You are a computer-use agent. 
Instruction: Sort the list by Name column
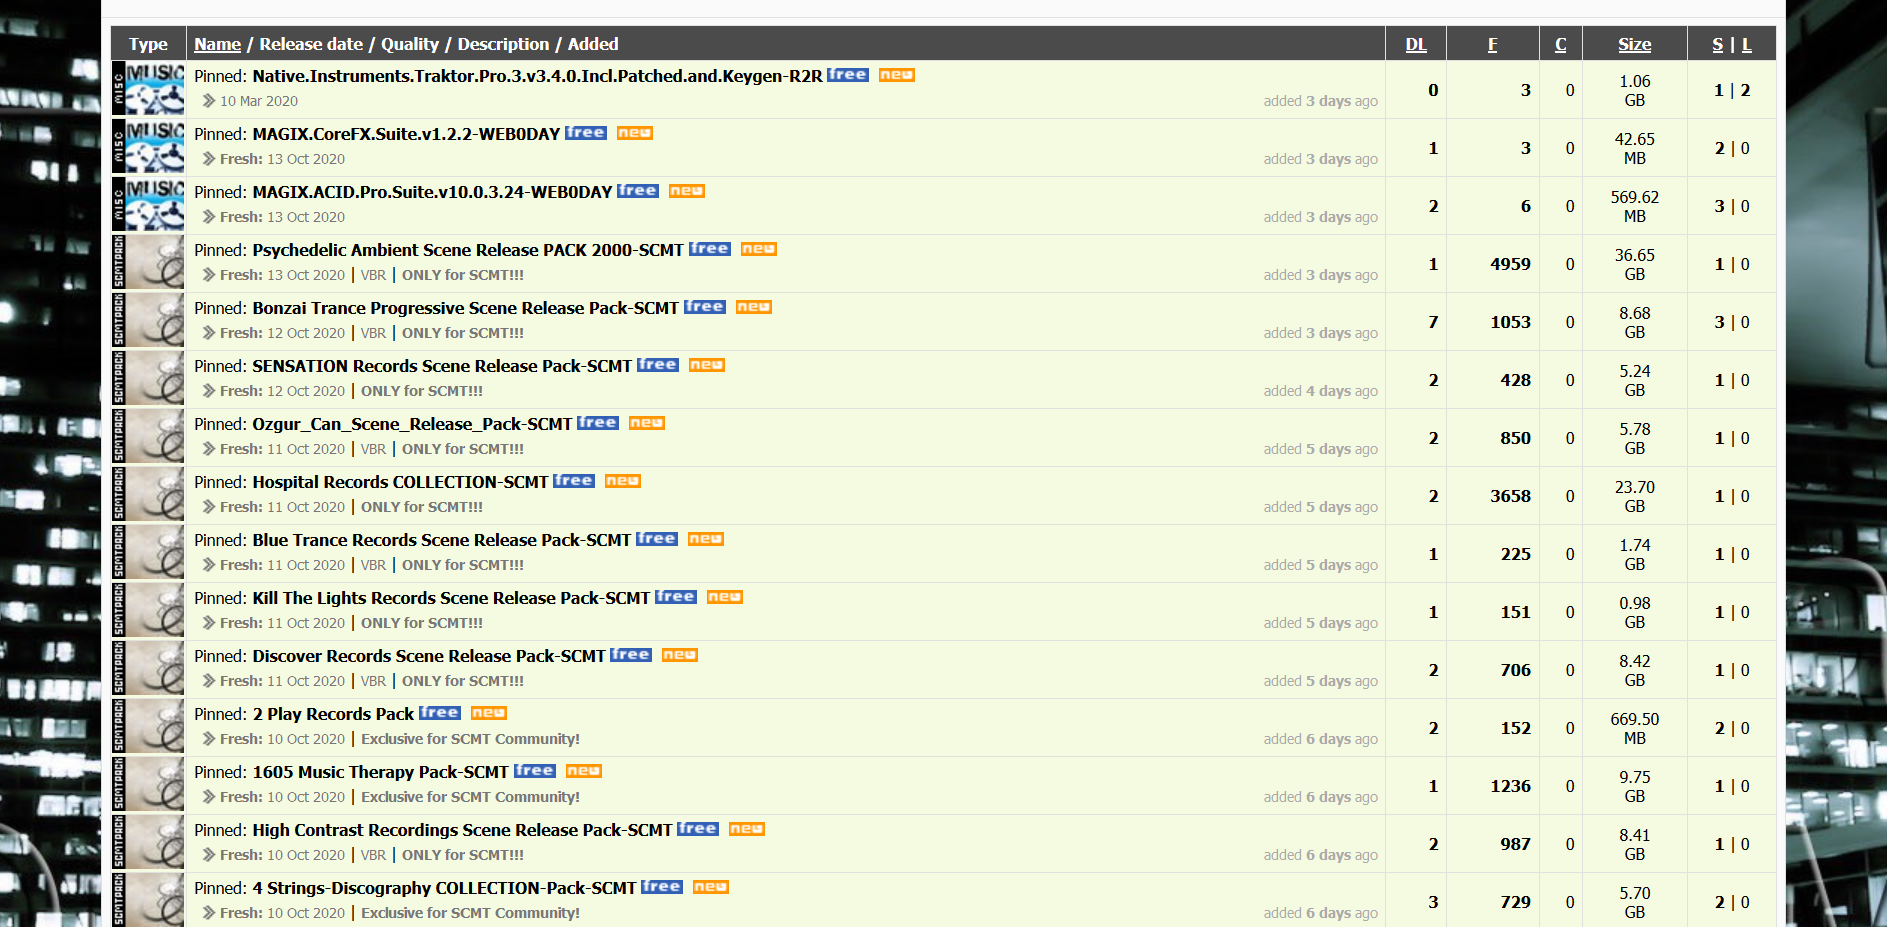[217, 44]
